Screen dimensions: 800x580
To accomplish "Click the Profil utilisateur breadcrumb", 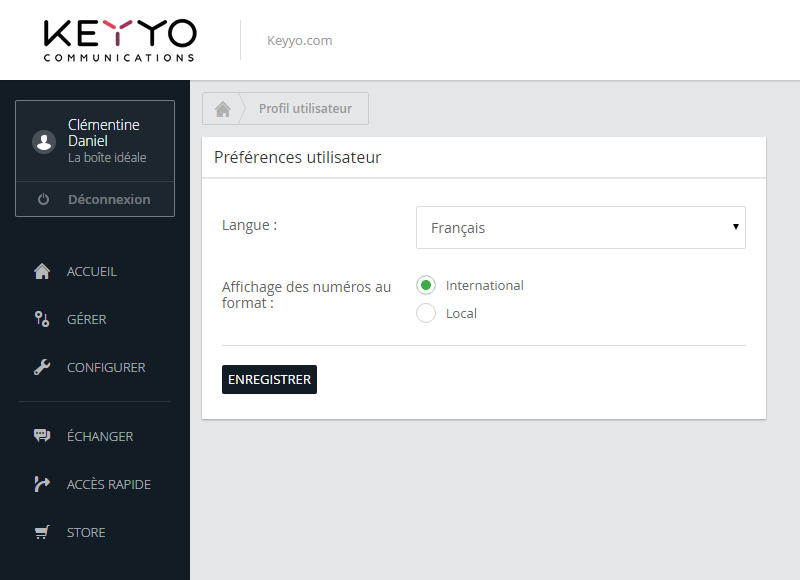I will pyautogui.click(x=305, y=109).
